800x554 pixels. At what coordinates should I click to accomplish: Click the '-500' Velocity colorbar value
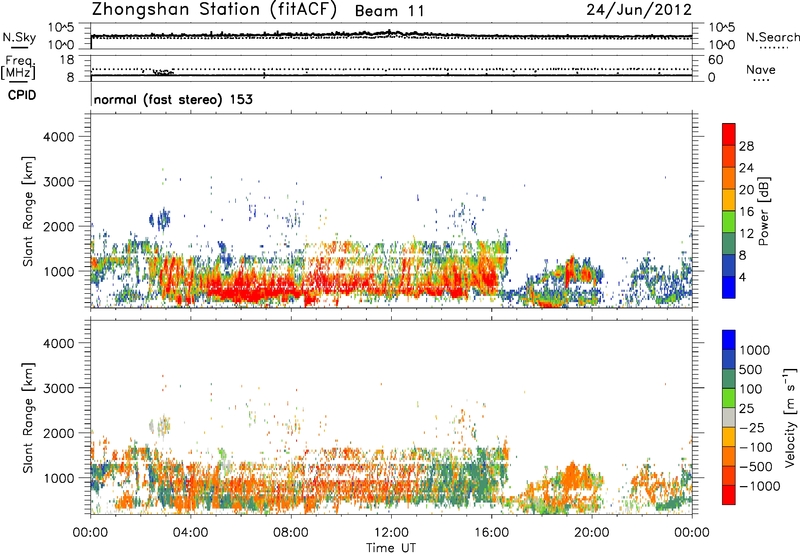[756, 467]
